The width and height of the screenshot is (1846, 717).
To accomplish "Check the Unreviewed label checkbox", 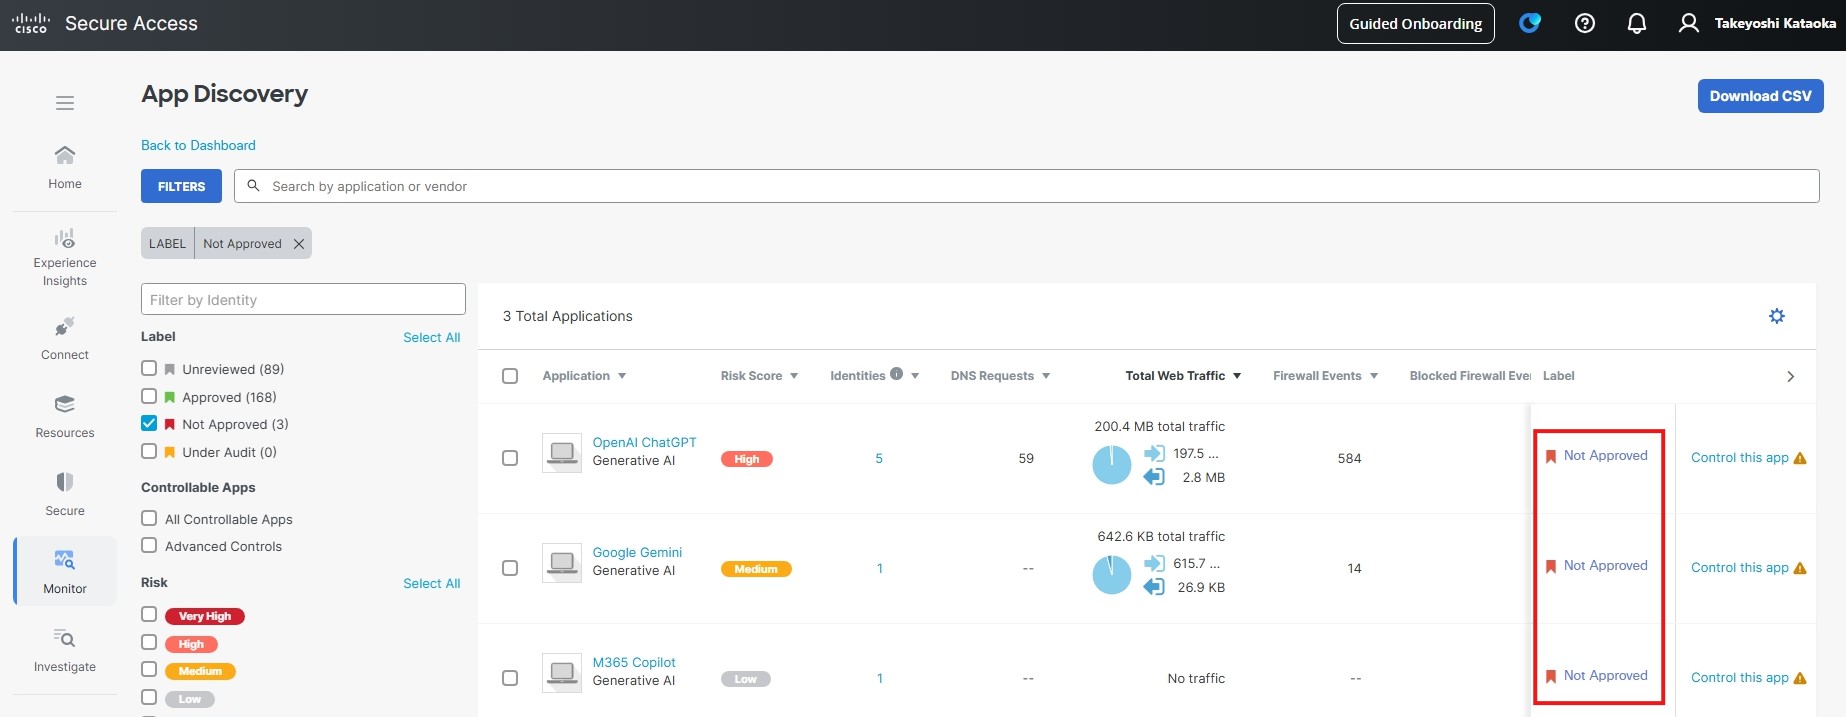I will tap(149, 368).
